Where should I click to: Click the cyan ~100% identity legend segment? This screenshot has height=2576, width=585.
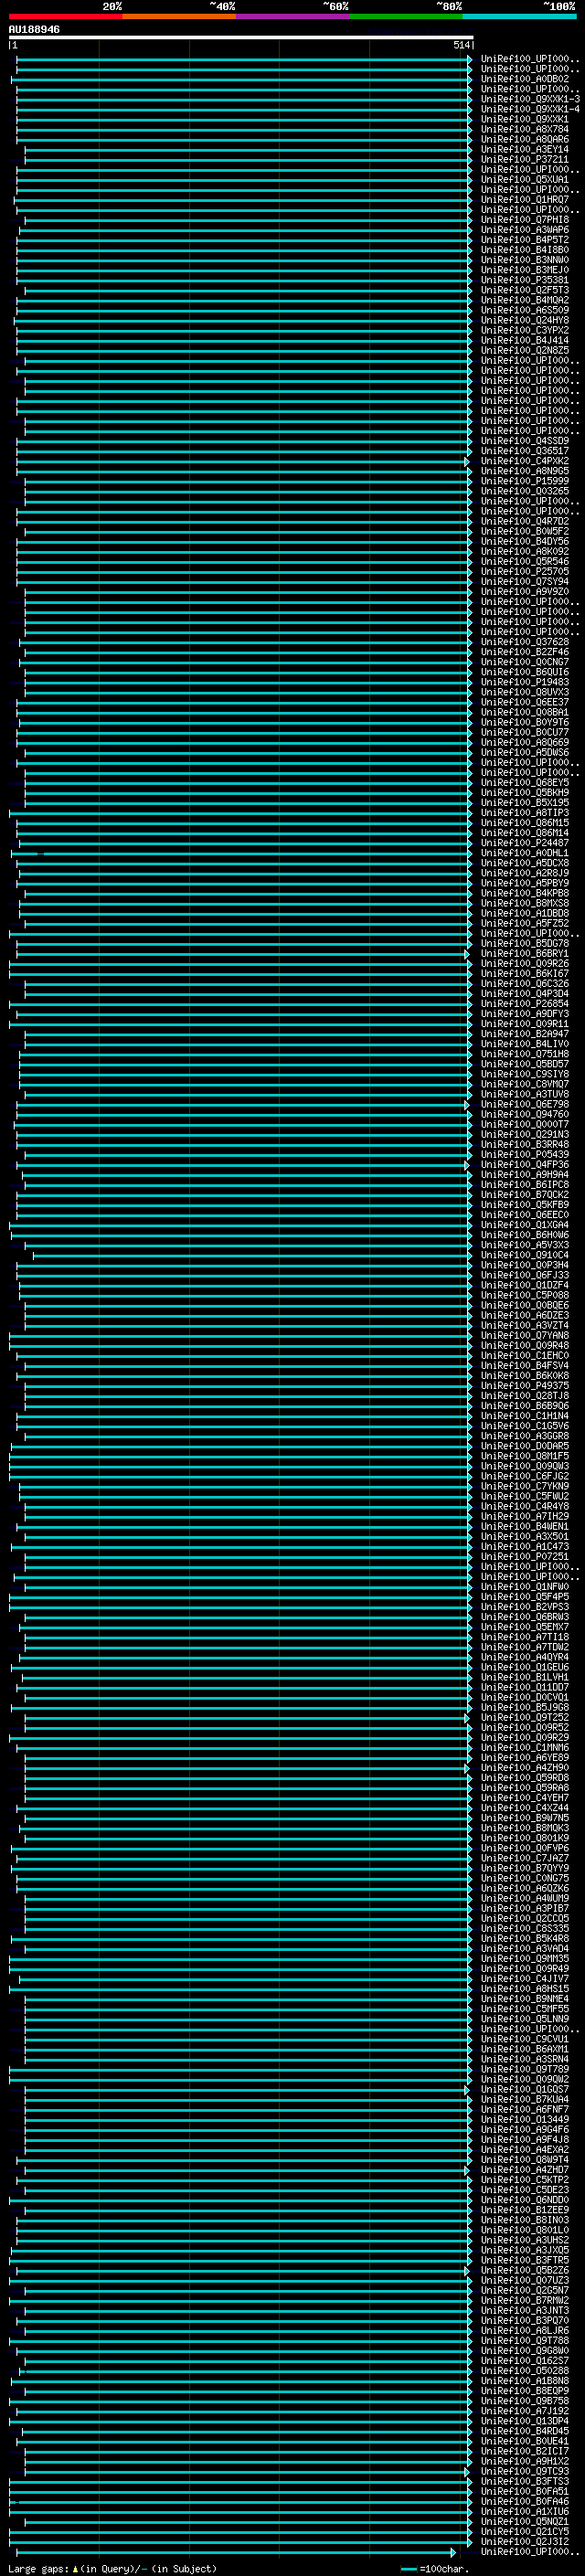[519, 16]
